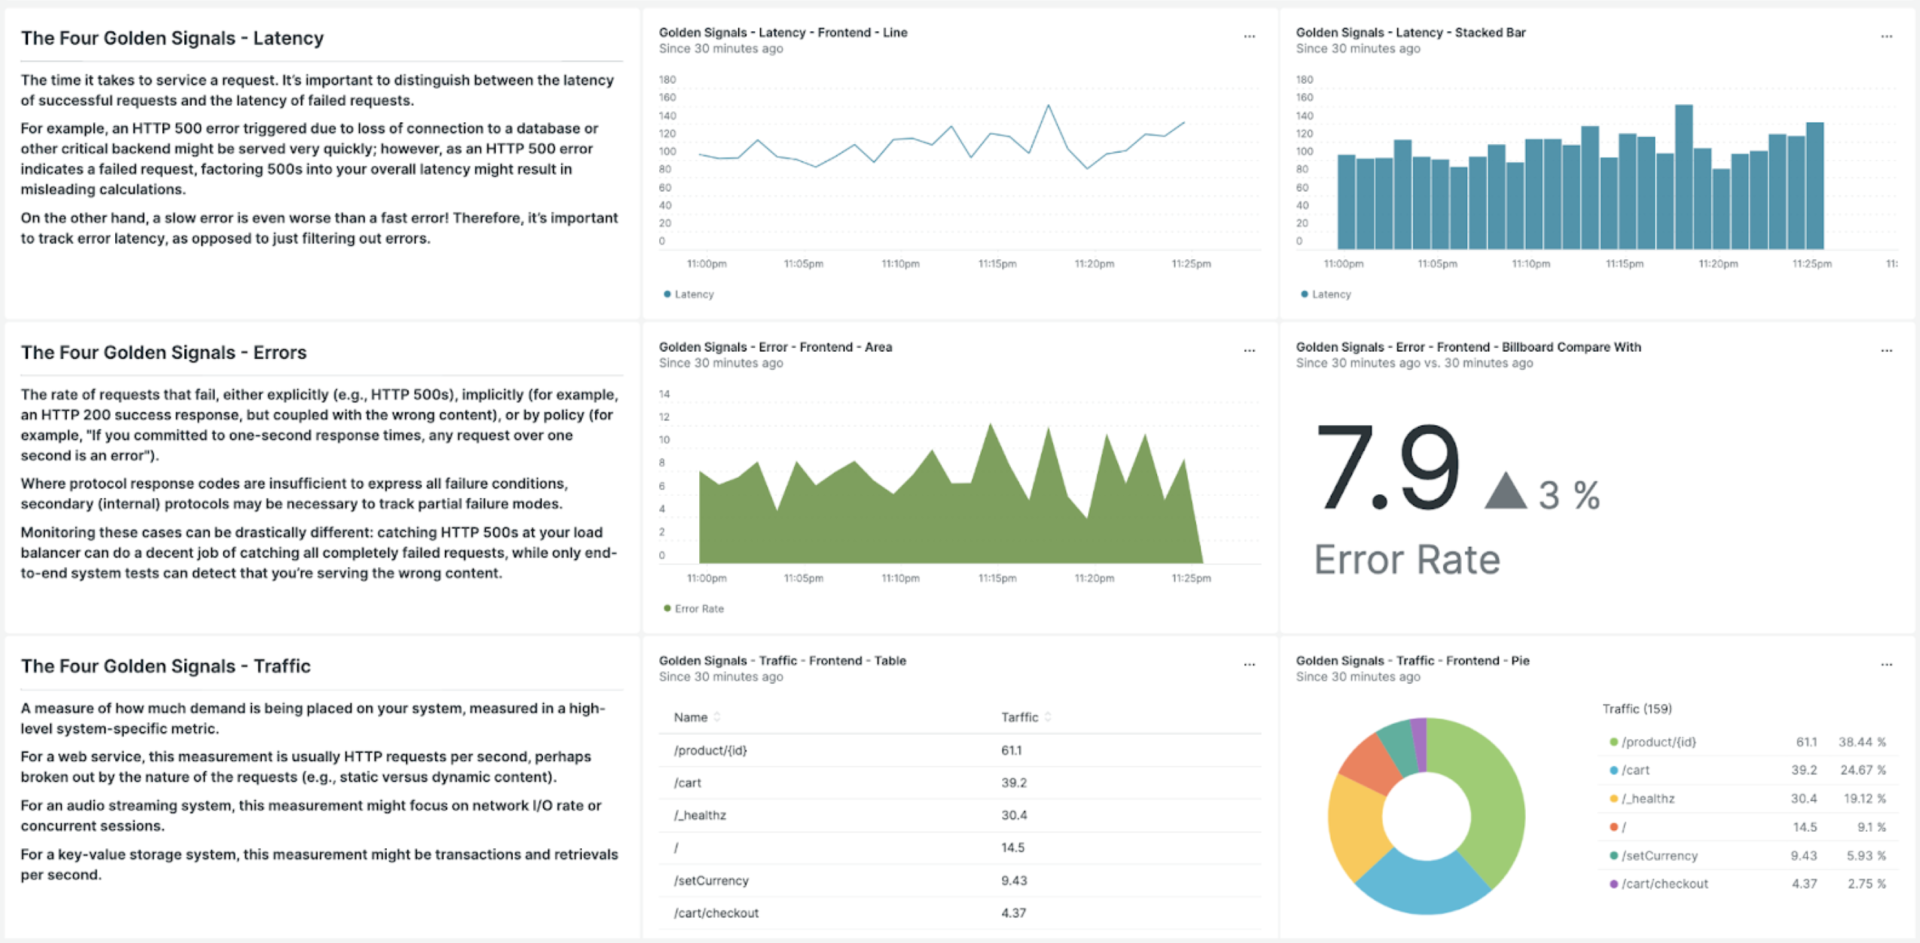The height and width of the screenshot is (943, 1920).
Task: Click the orange / legend dot in the pie legend
Action: point(1613,827)
